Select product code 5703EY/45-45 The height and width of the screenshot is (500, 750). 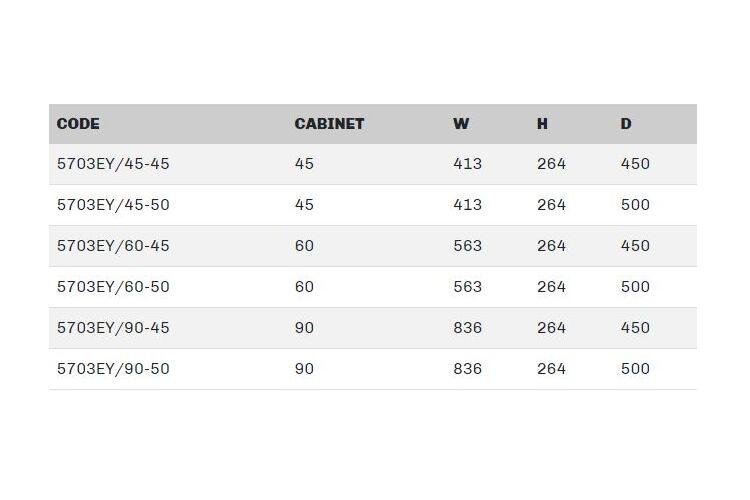[x=113, y=164]
